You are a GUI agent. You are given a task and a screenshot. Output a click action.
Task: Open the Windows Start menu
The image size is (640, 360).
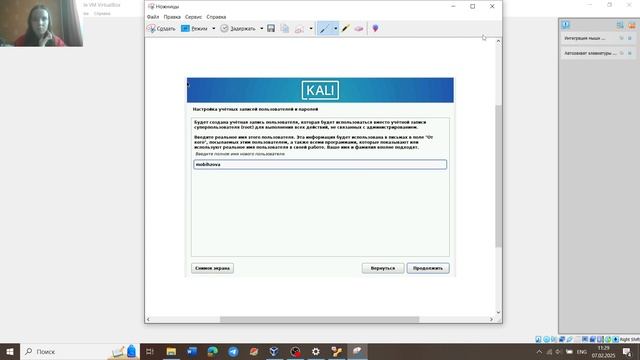click(x=10, y=351)
